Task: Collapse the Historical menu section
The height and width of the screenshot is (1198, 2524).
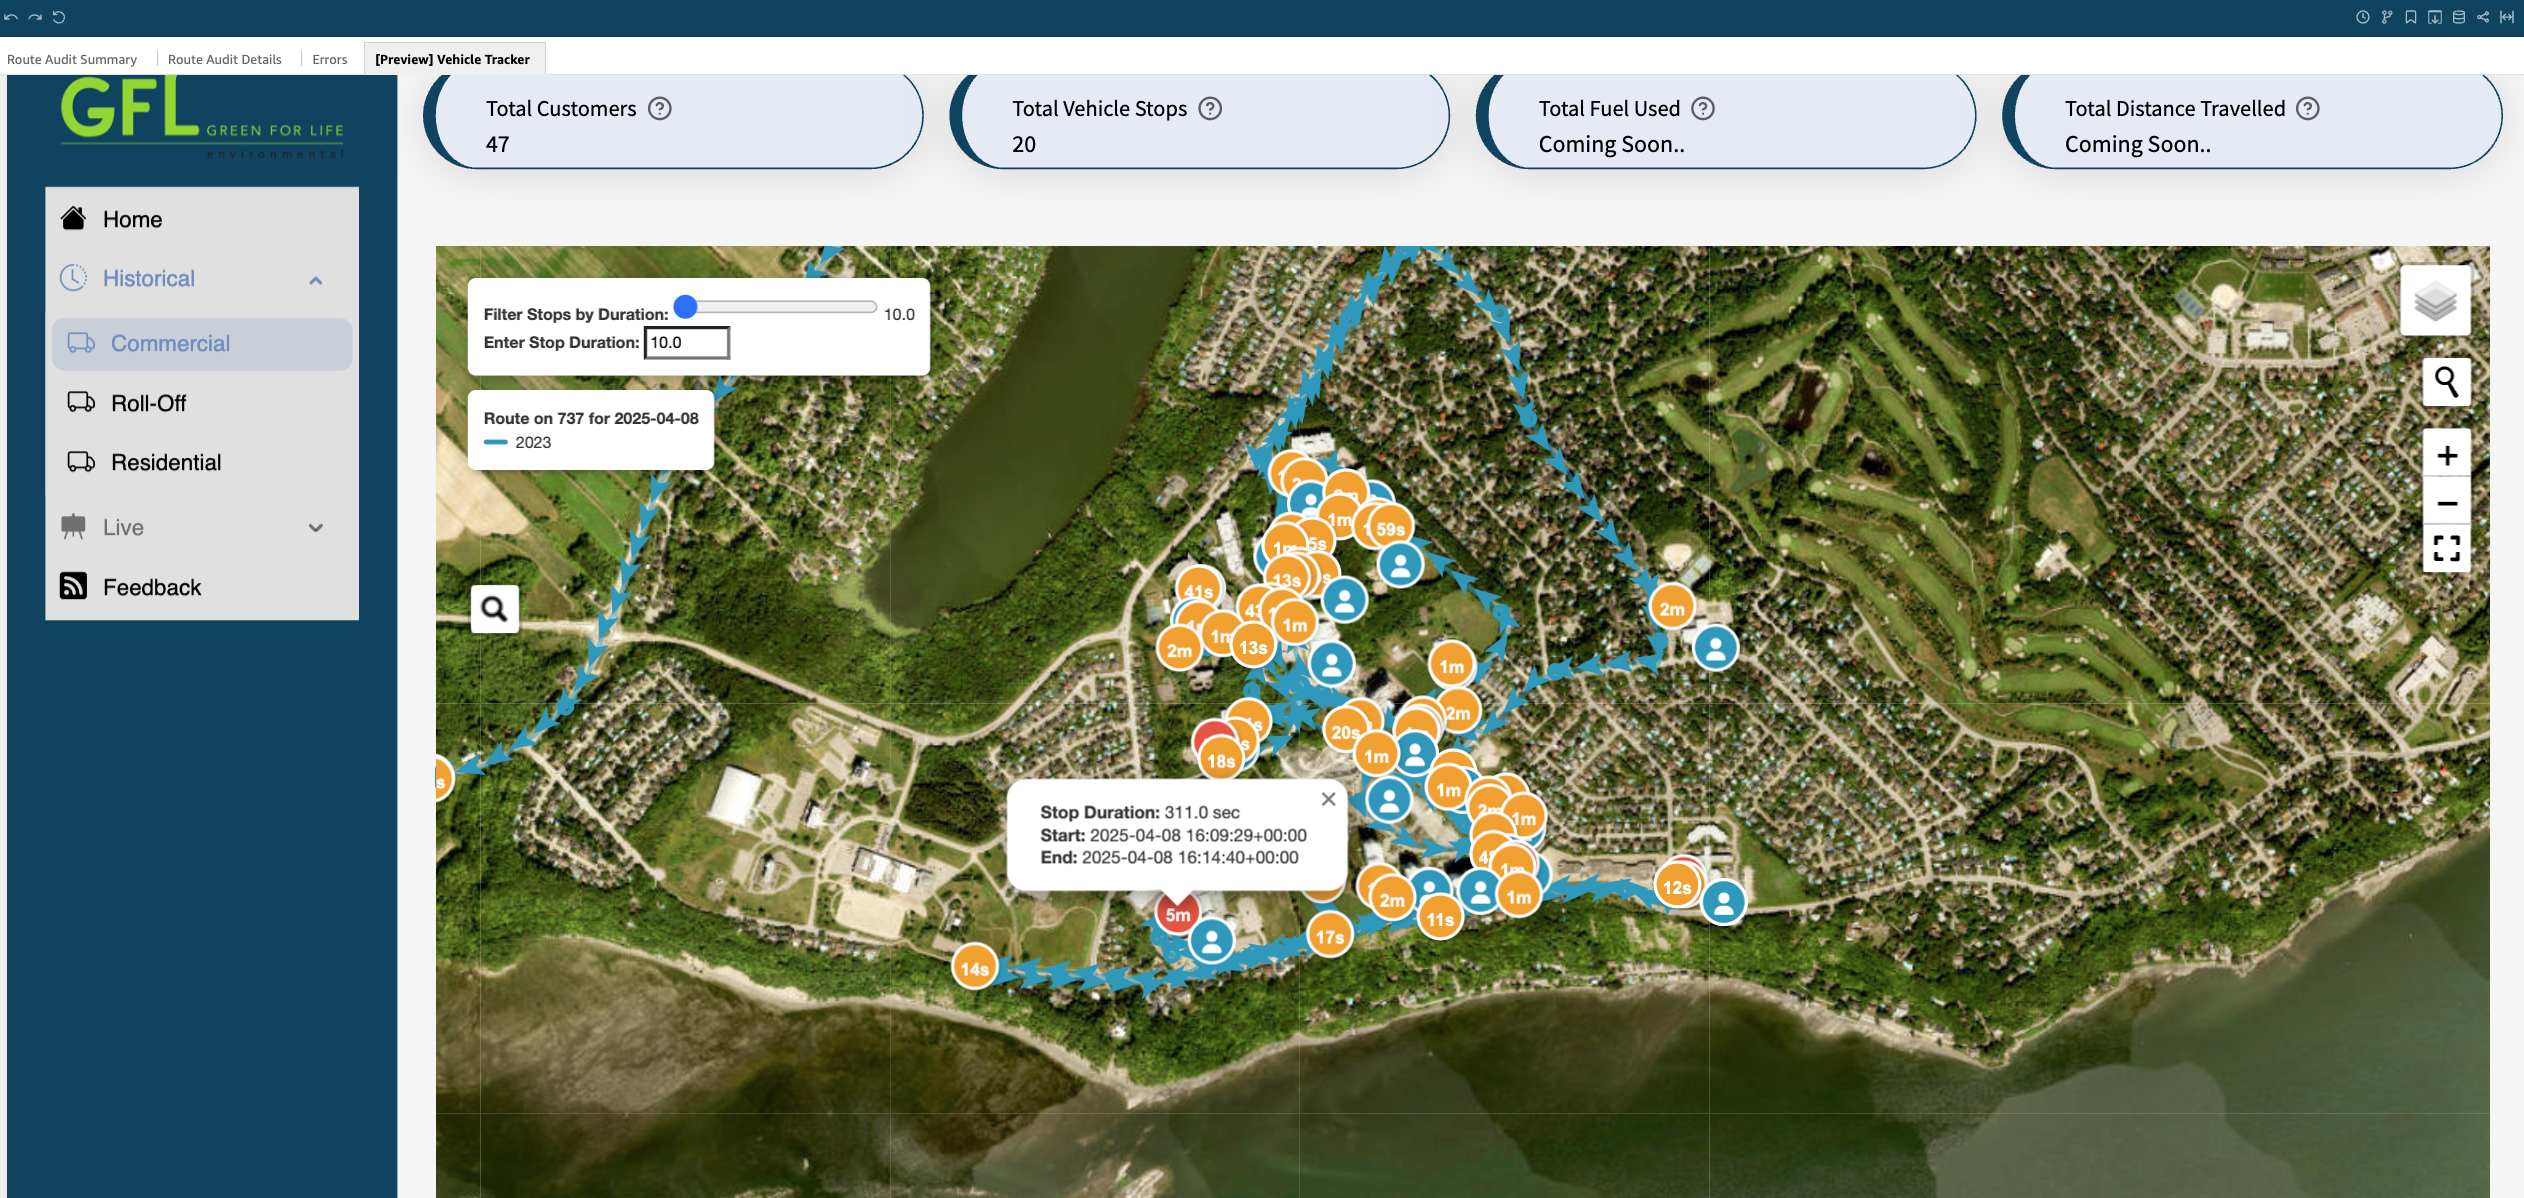Action: tap(316, 280)
